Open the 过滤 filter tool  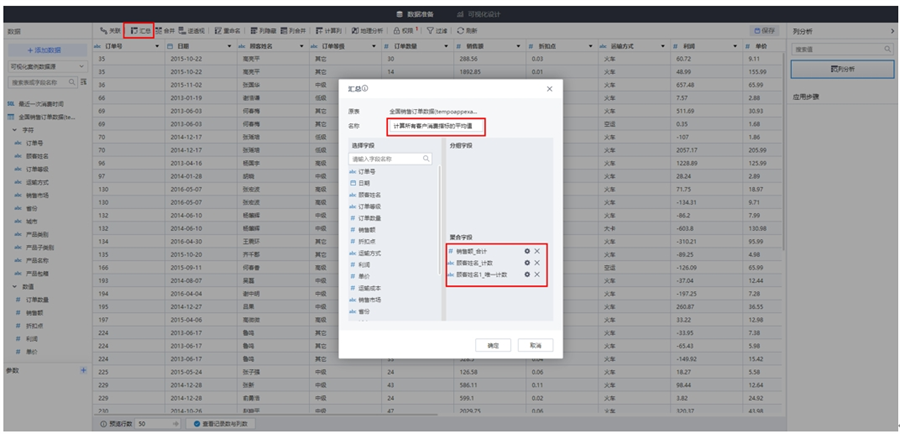coord(434,31)
